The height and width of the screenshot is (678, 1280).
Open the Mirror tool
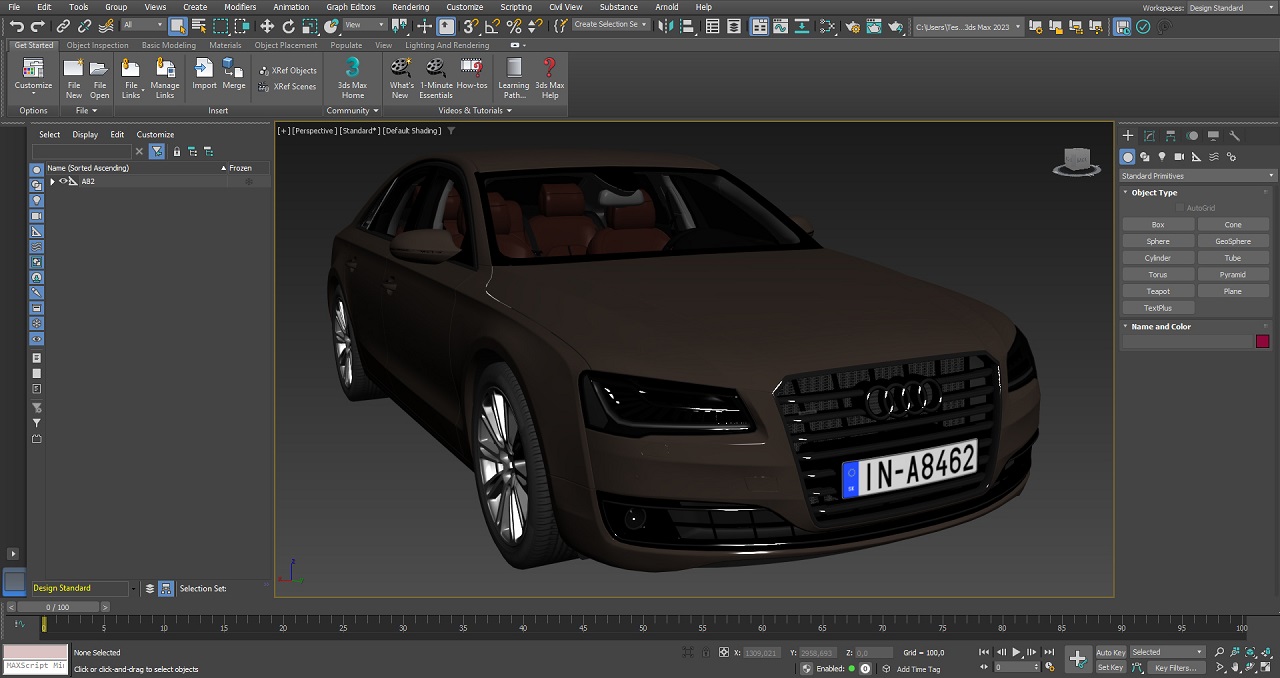tap(665, 26)
